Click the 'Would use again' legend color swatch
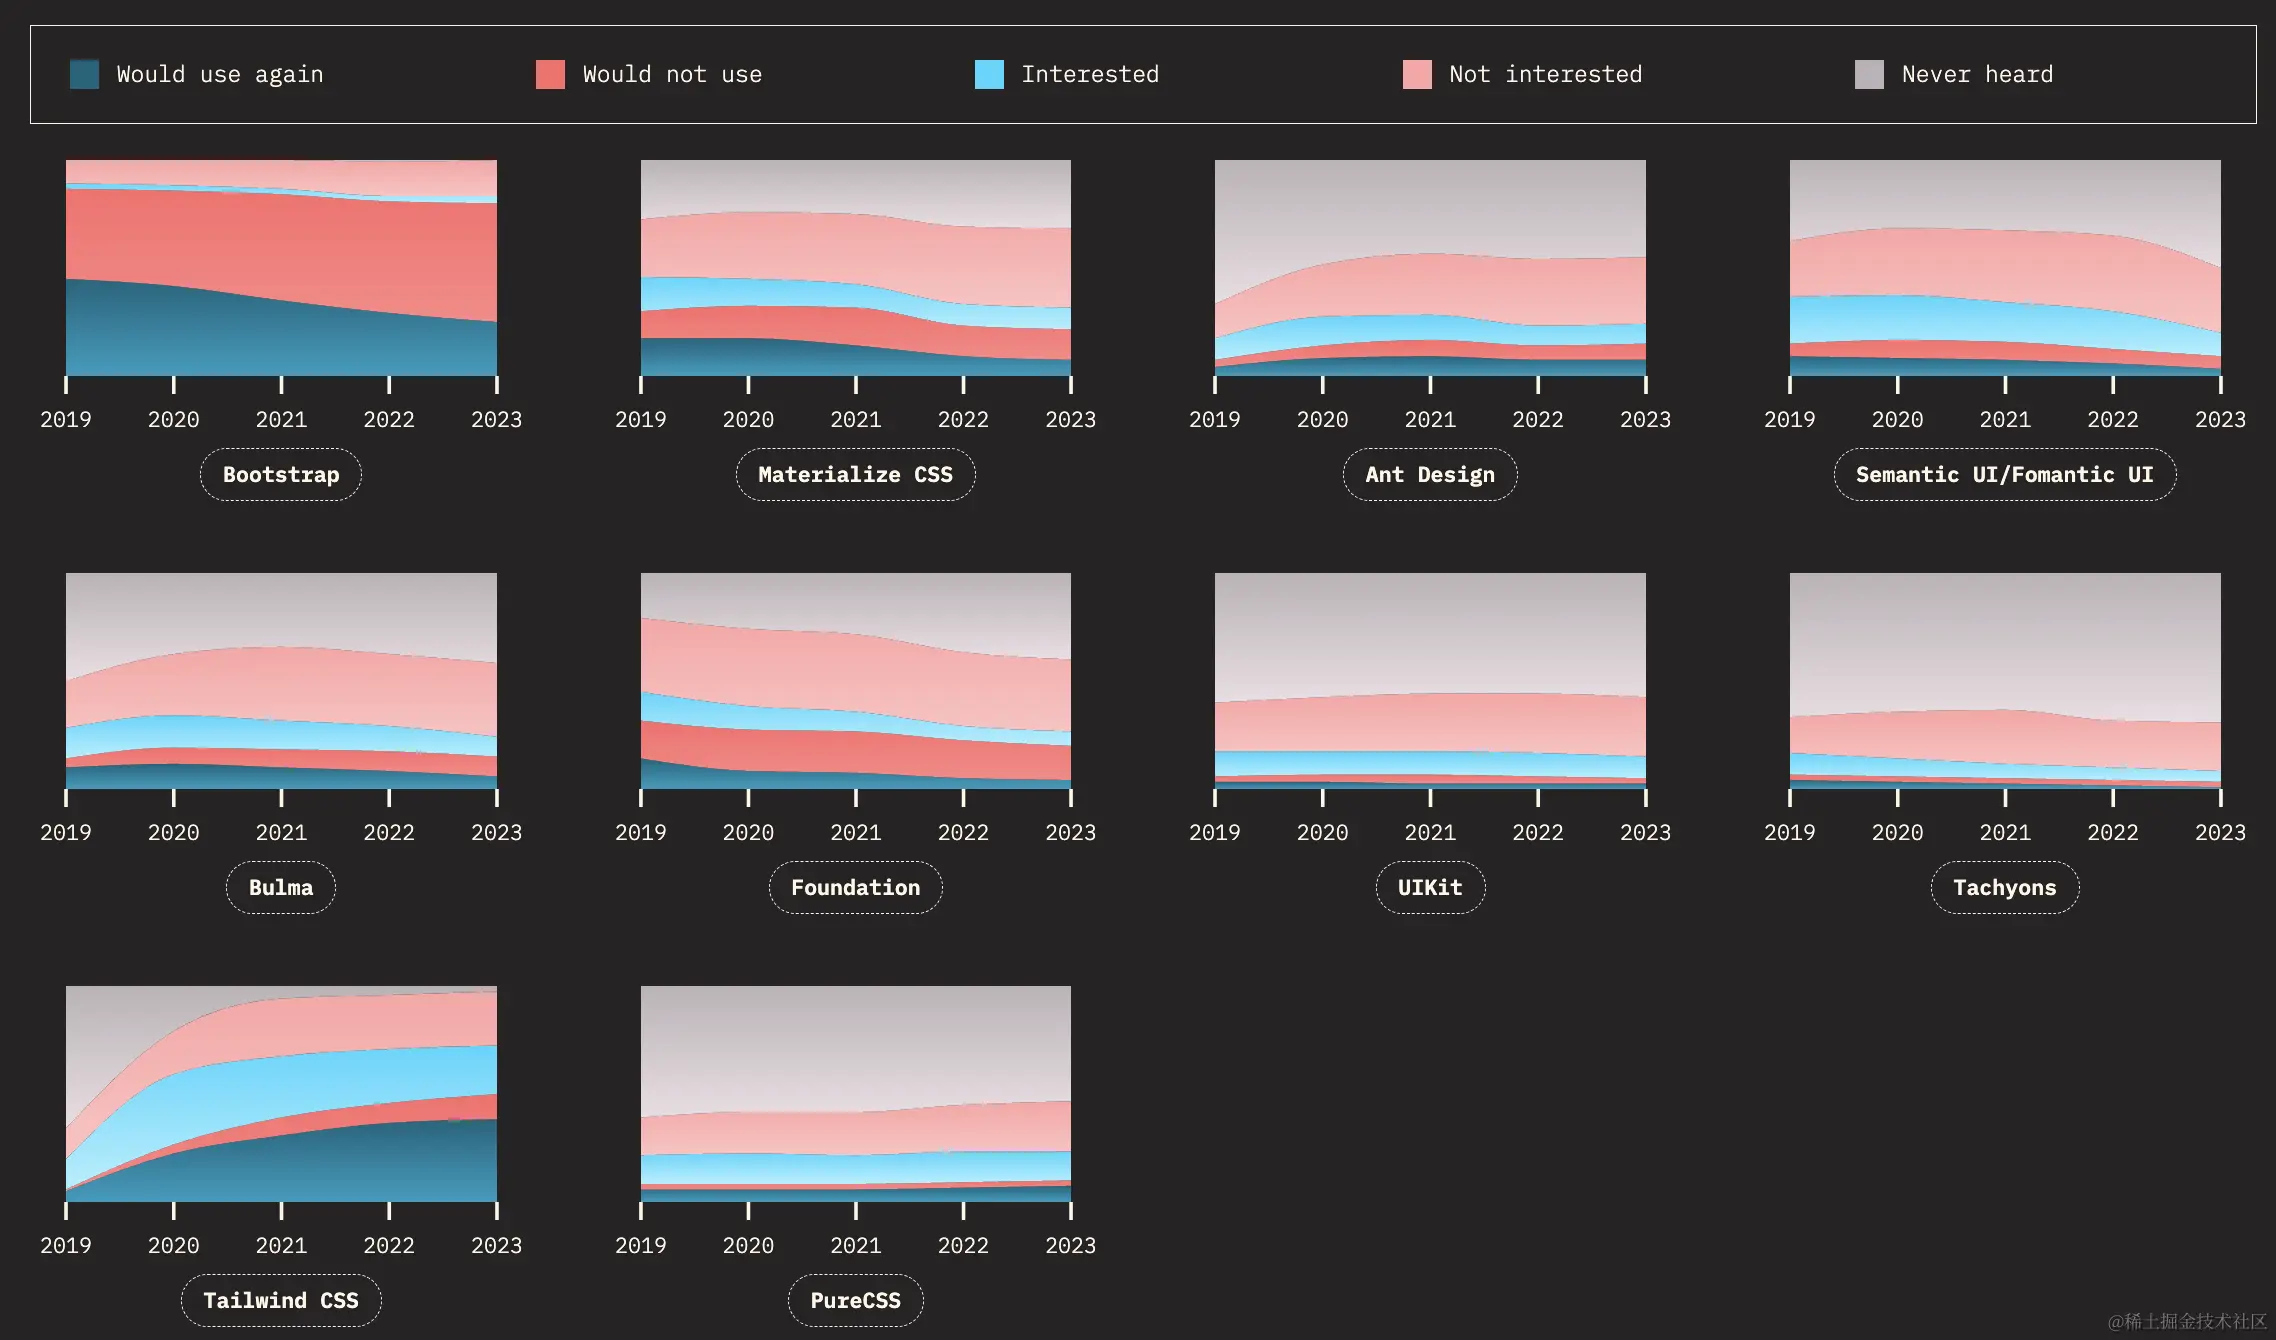 (84, 74)
